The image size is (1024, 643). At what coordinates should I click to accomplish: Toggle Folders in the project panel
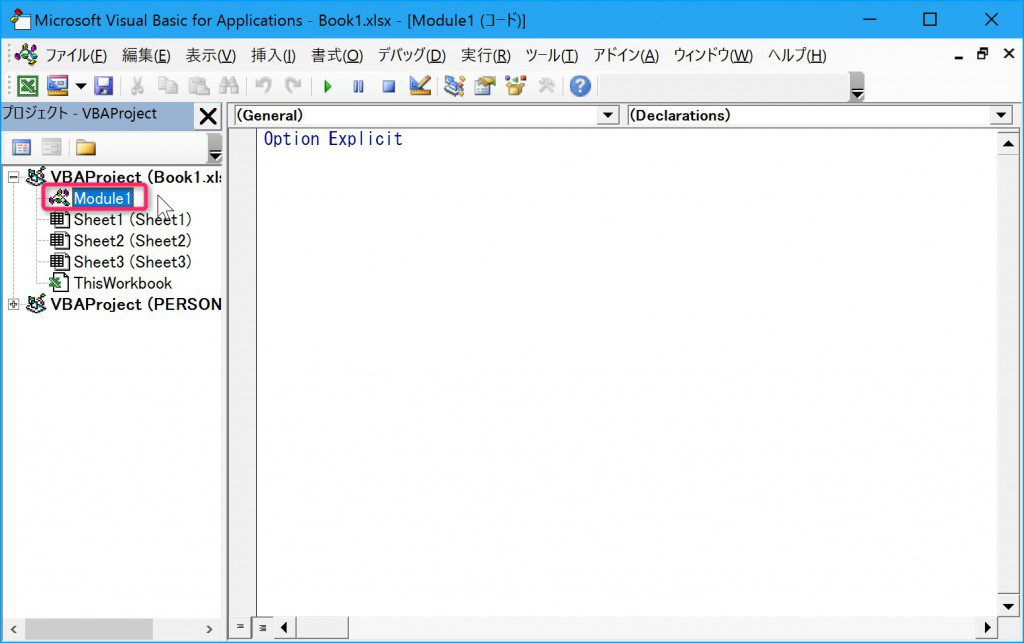coord(86,148)
